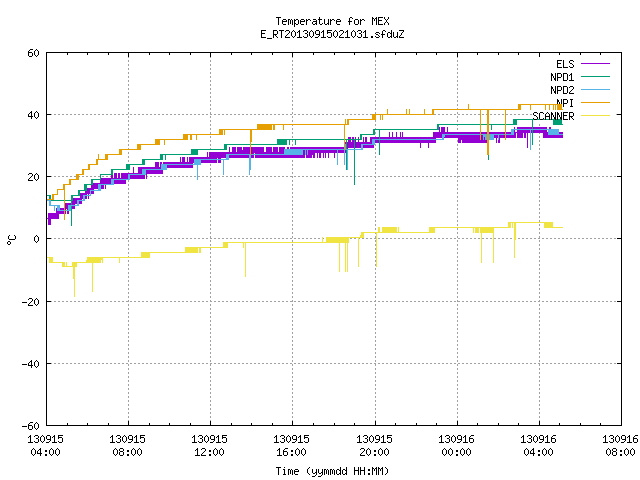This screenshot has height=480, width=640.
Task: Click the °C y-axis unit label
Action: [x=12, y=240]
